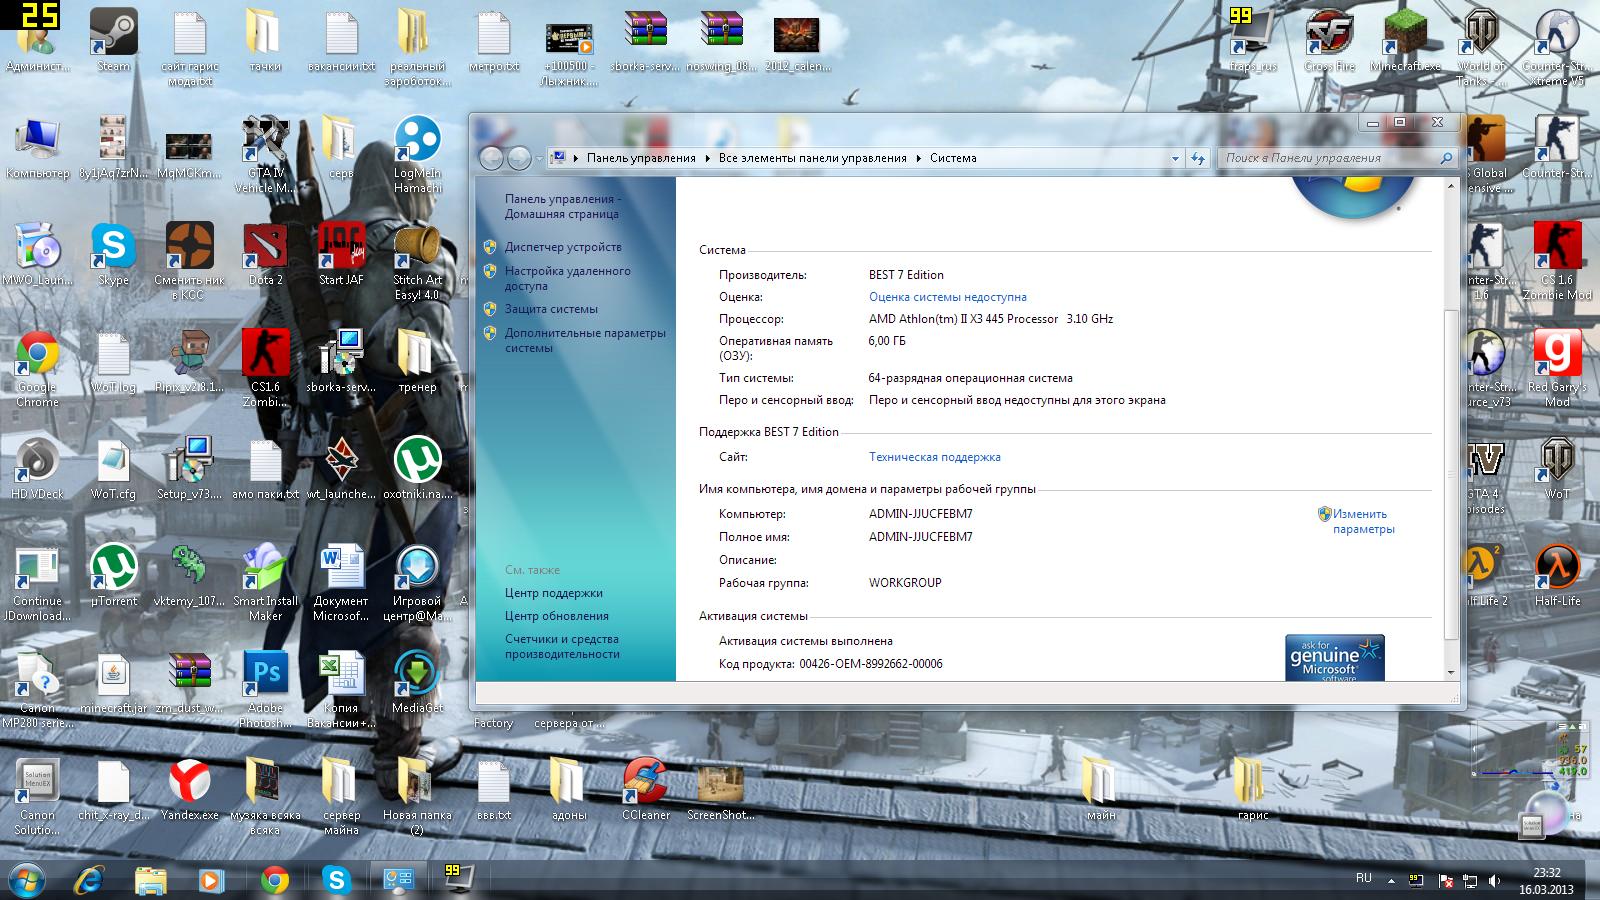Open the сервер майна folder
Image resolution: width=1600 pixels, height=900 pixels.
341,796
